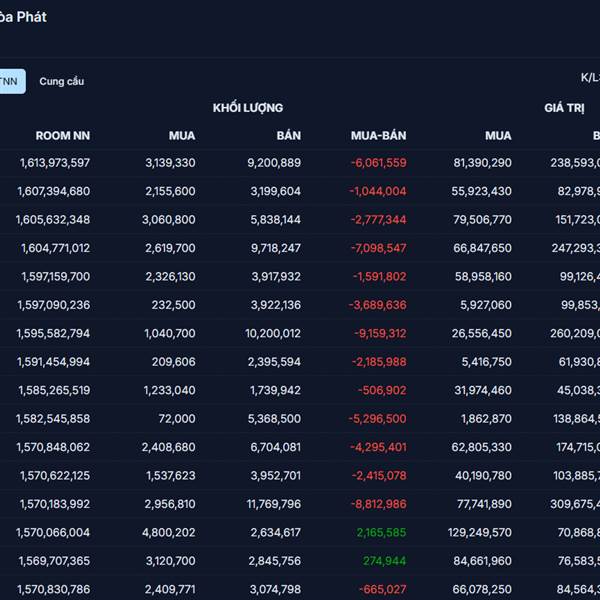Click the KHỐI LƯỢNG MUA column header
This screenshot has width=600, height=600.
[x=182, y=135]
